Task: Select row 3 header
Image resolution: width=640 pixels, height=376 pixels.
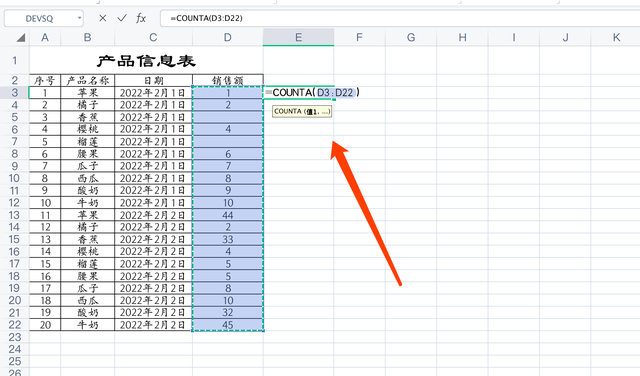Action: (15, 93)
